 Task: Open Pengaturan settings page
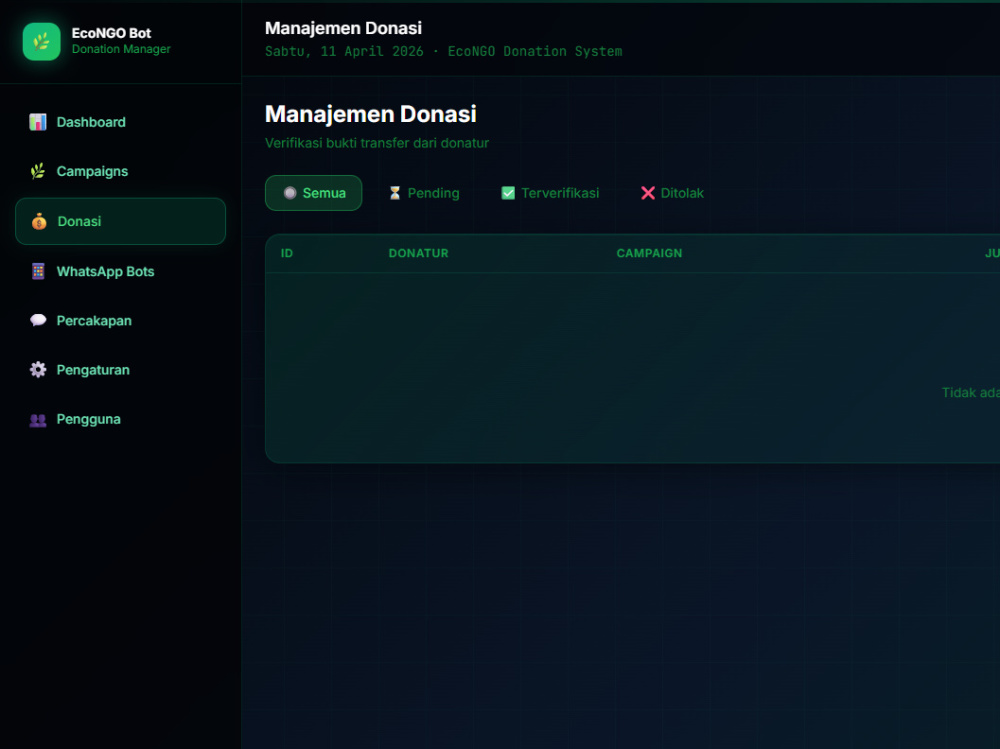click(121, 369)
